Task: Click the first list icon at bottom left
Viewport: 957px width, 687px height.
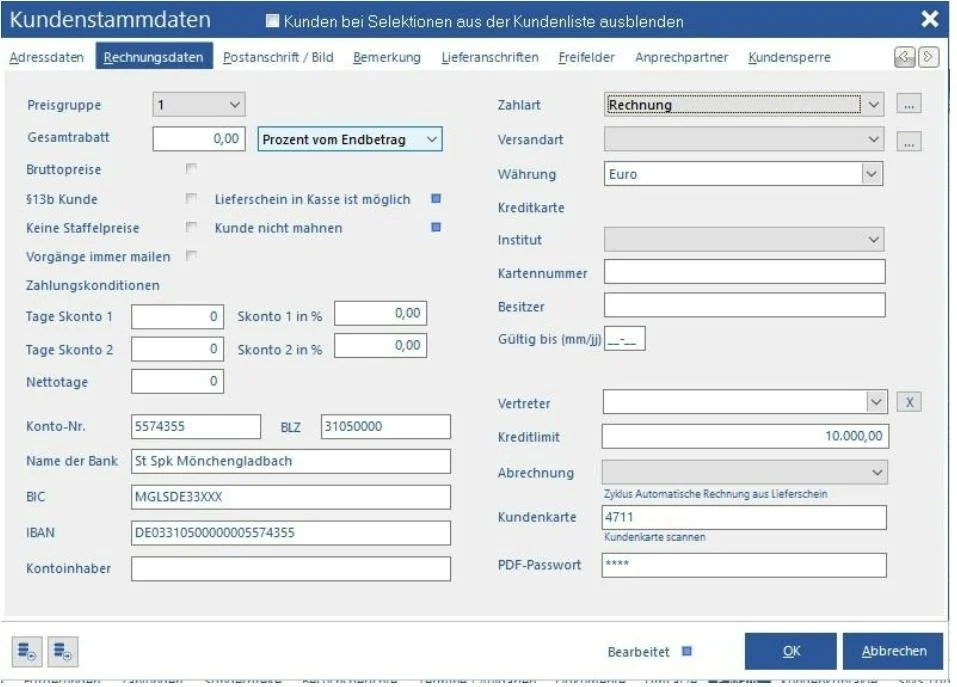Action: [x=27, y=651]
